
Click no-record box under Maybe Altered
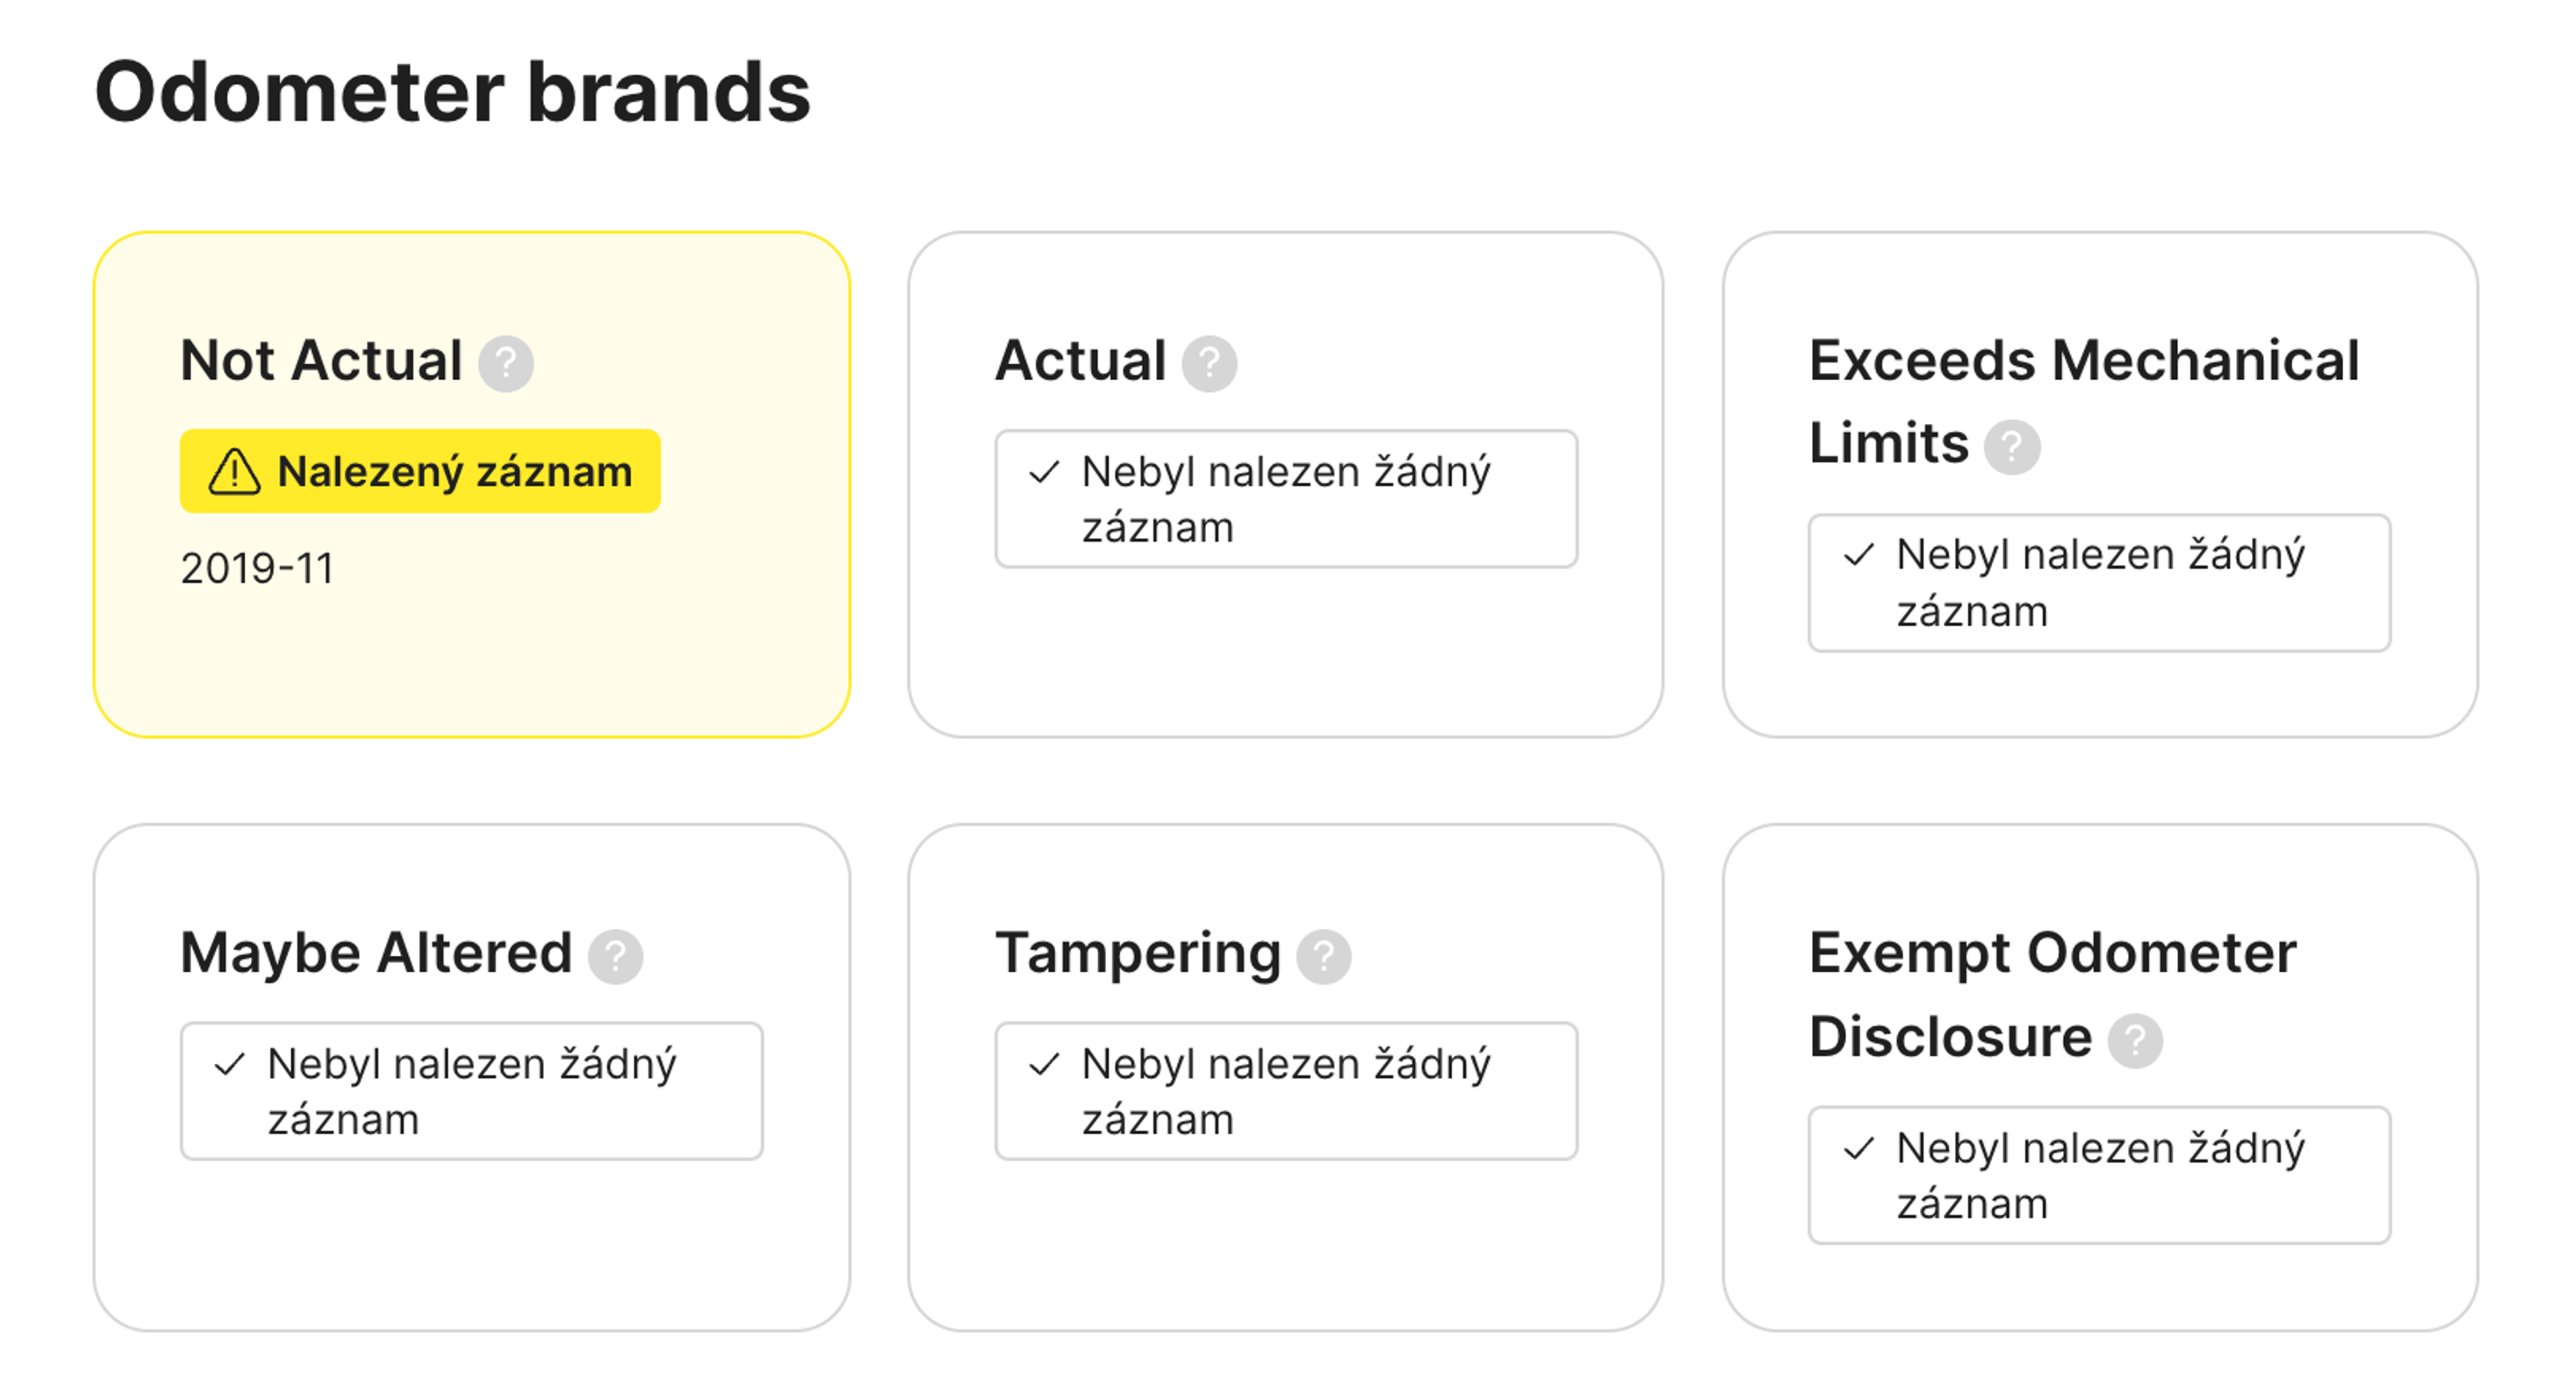click(471, 1091)
